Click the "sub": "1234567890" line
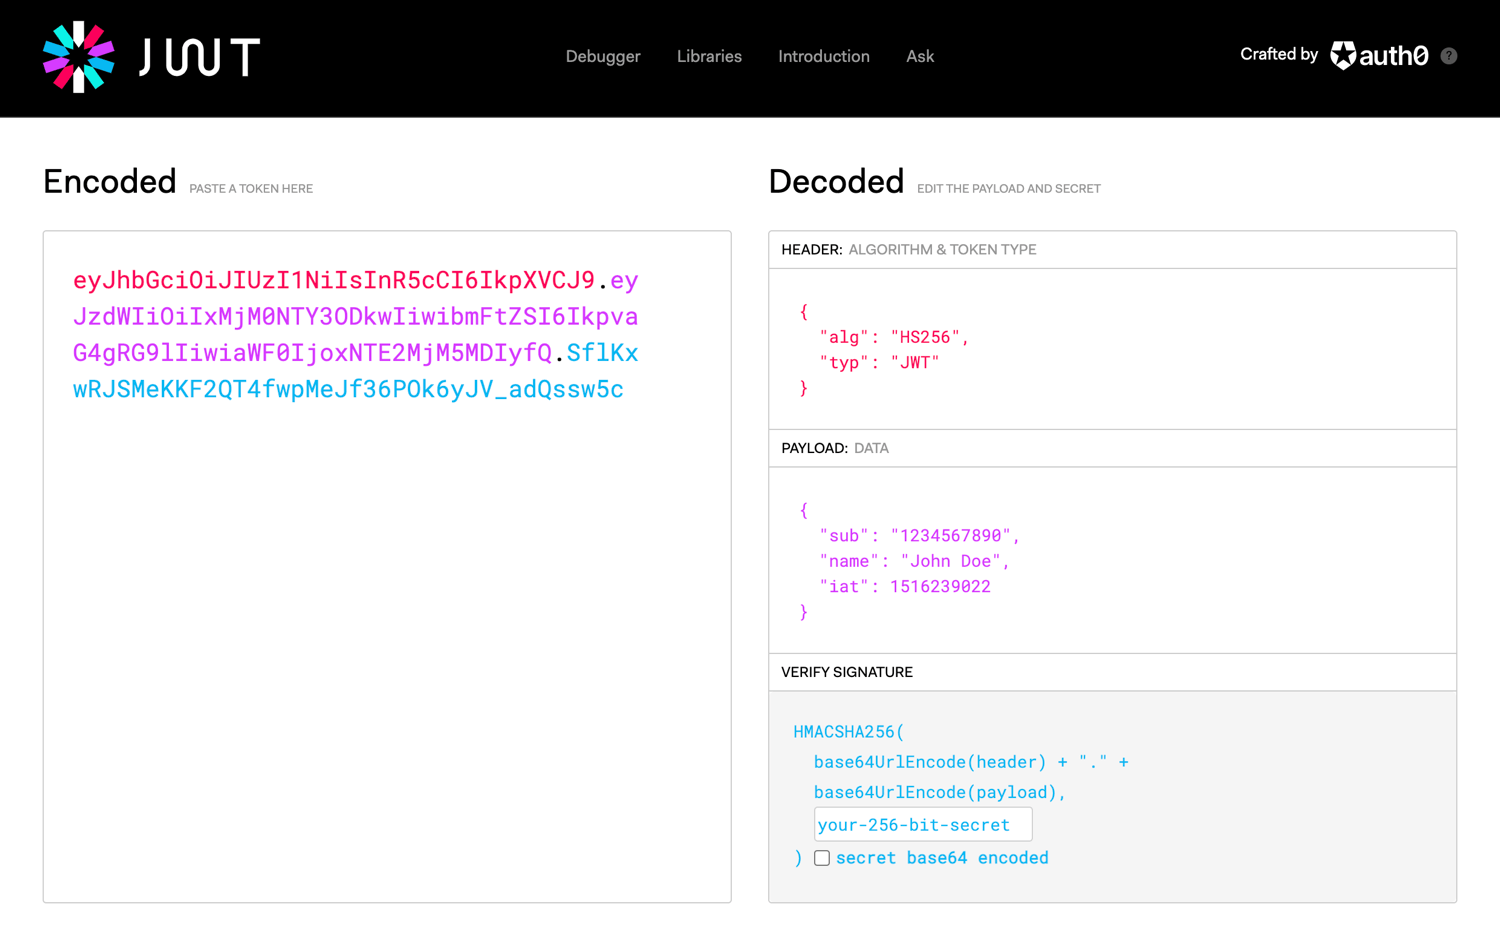 [x=919, y=535]
